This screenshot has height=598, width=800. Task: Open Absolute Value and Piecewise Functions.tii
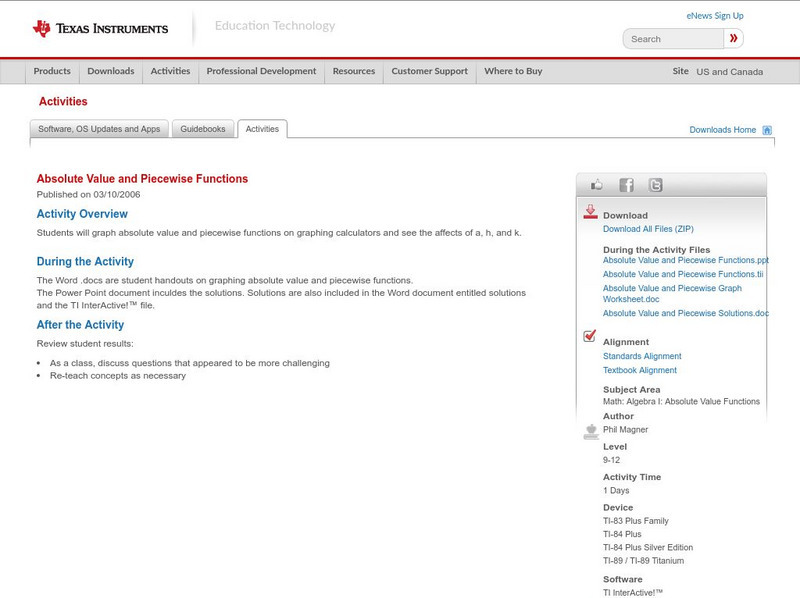coord(683,275)
